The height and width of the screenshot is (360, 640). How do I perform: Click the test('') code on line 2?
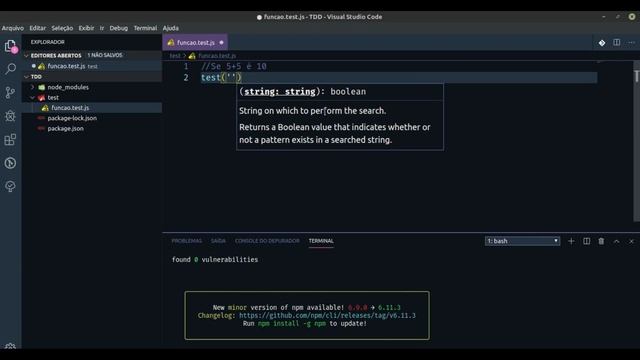pyautogui.click(x=221, y=78)
